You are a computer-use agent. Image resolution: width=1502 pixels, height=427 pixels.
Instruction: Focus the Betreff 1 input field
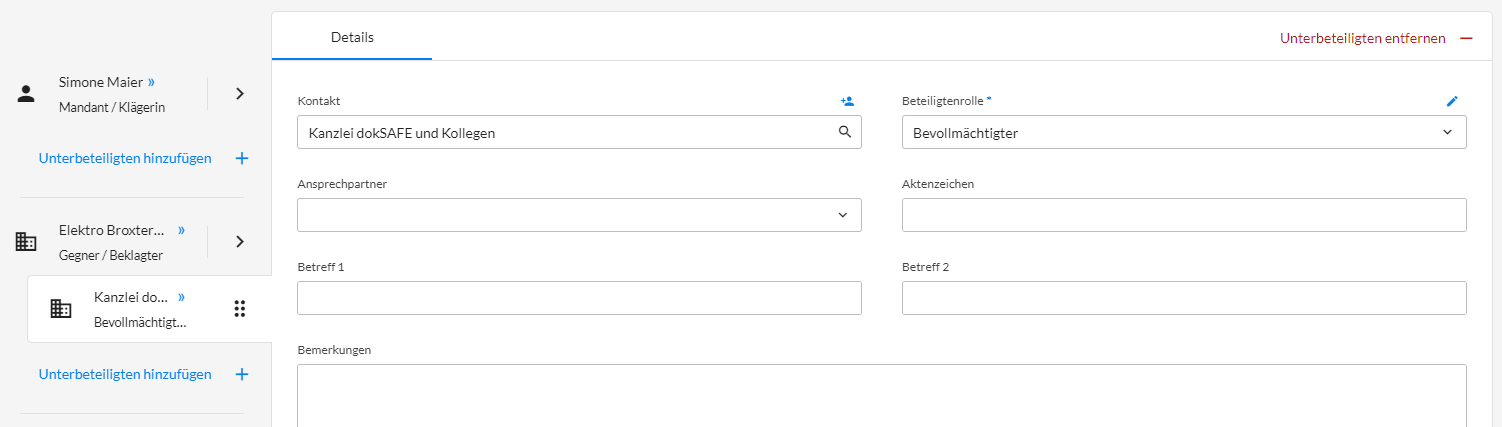pyautogui.click(x=579, y=298)
